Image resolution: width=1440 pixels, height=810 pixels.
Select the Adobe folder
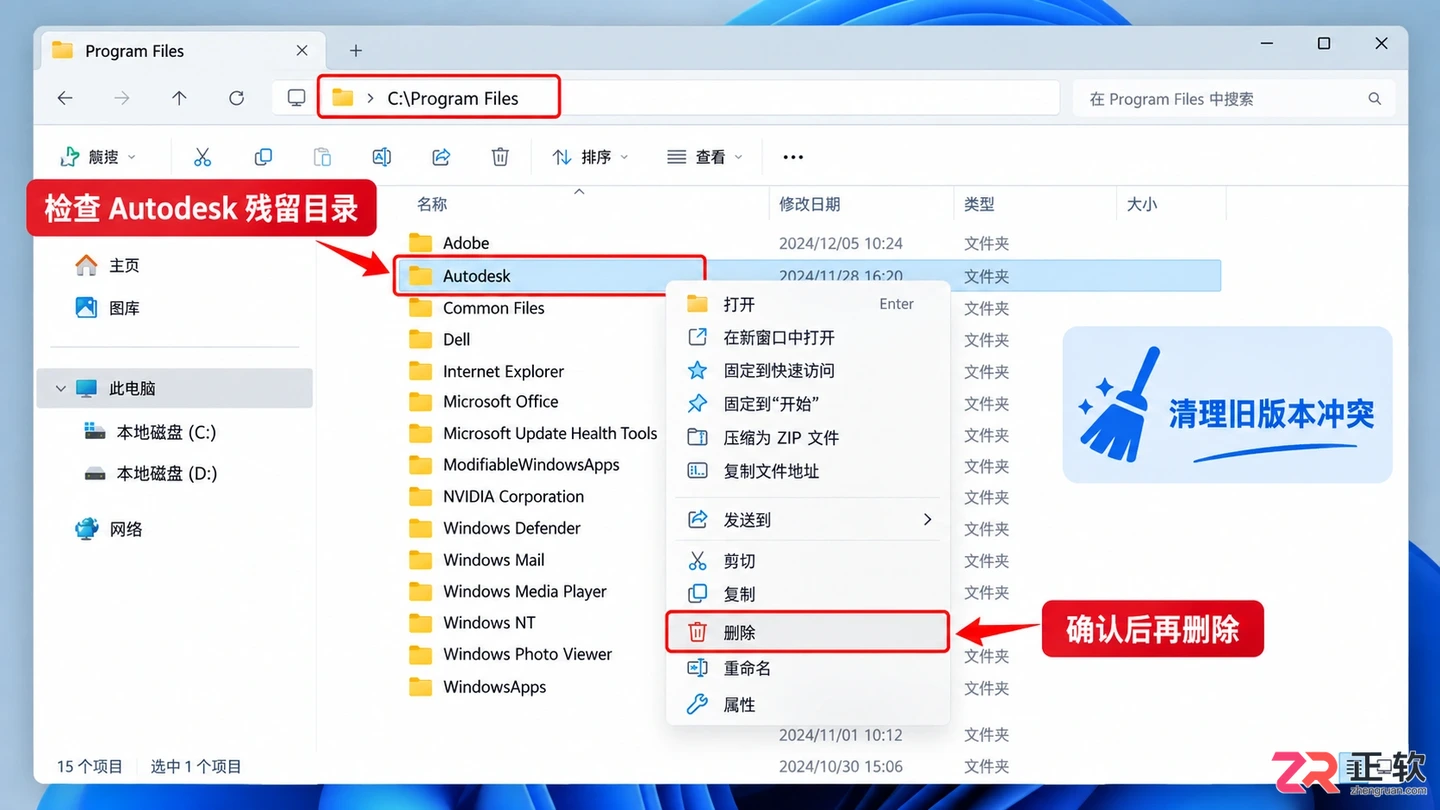(449, 243)
